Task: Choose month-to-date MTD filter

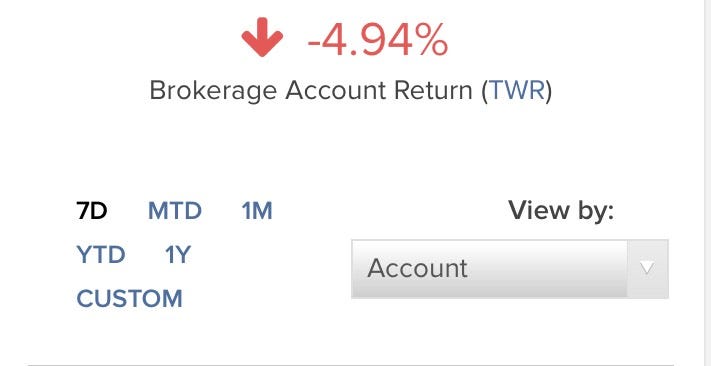Action: 175,211
